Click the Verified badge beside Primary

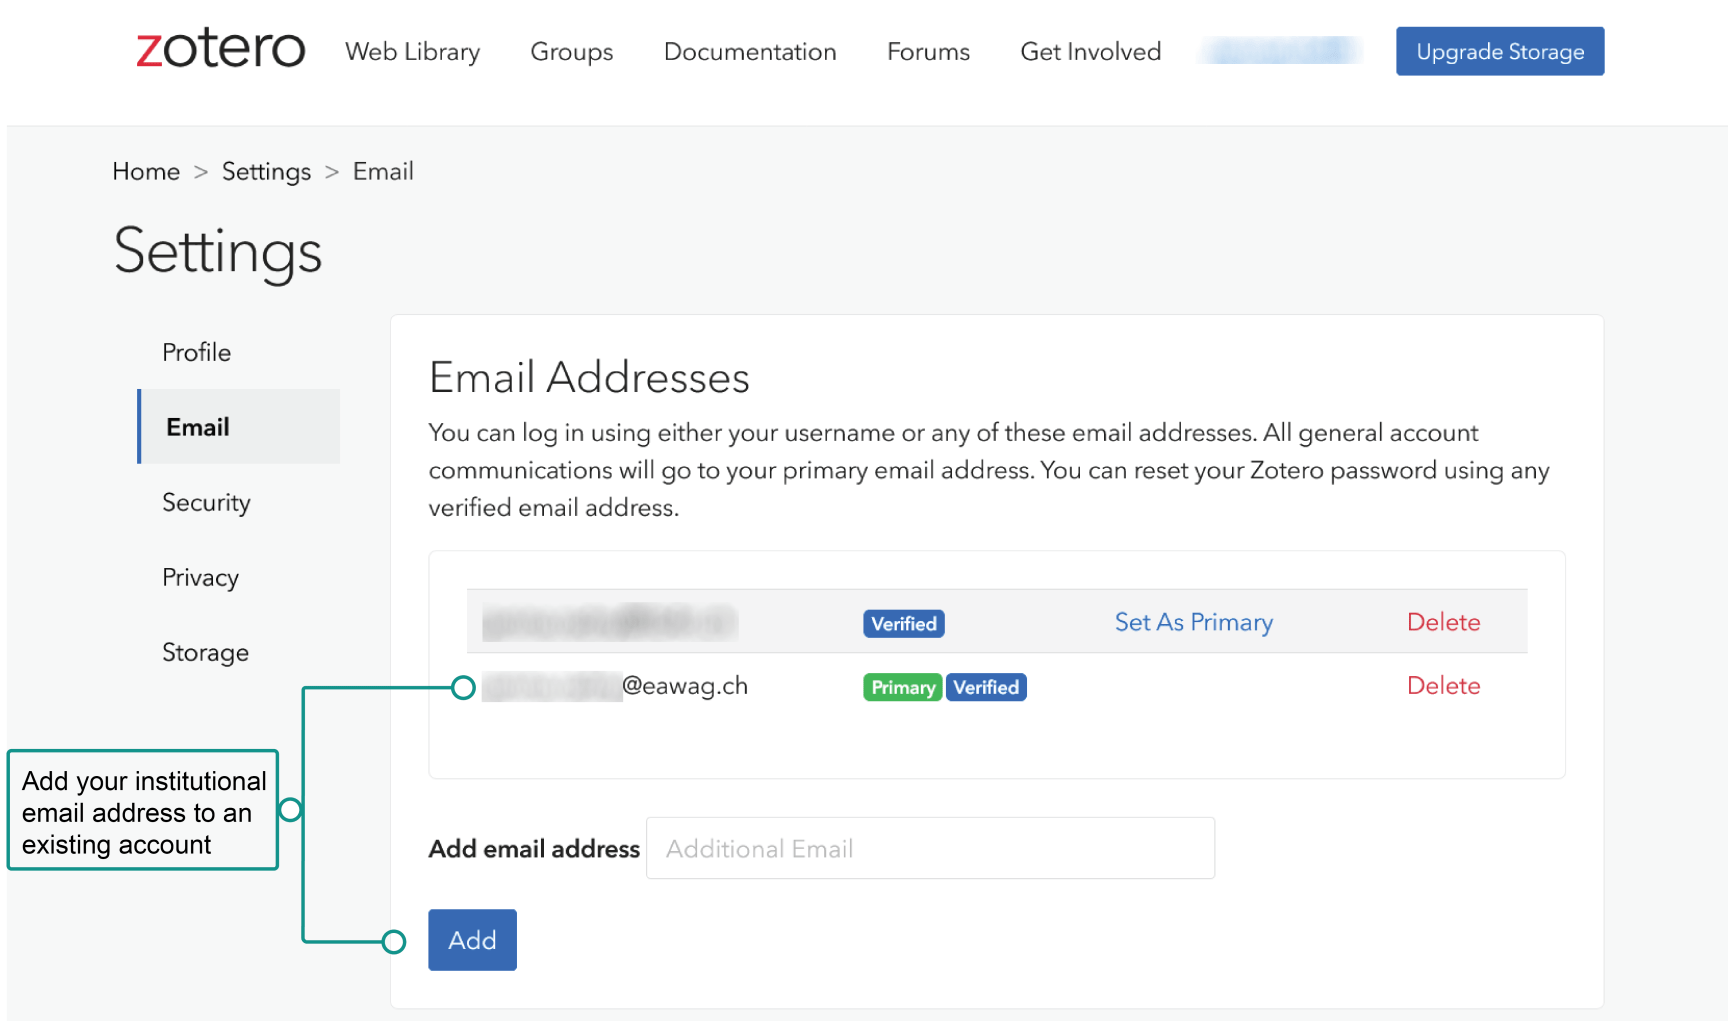pos(986,688)
